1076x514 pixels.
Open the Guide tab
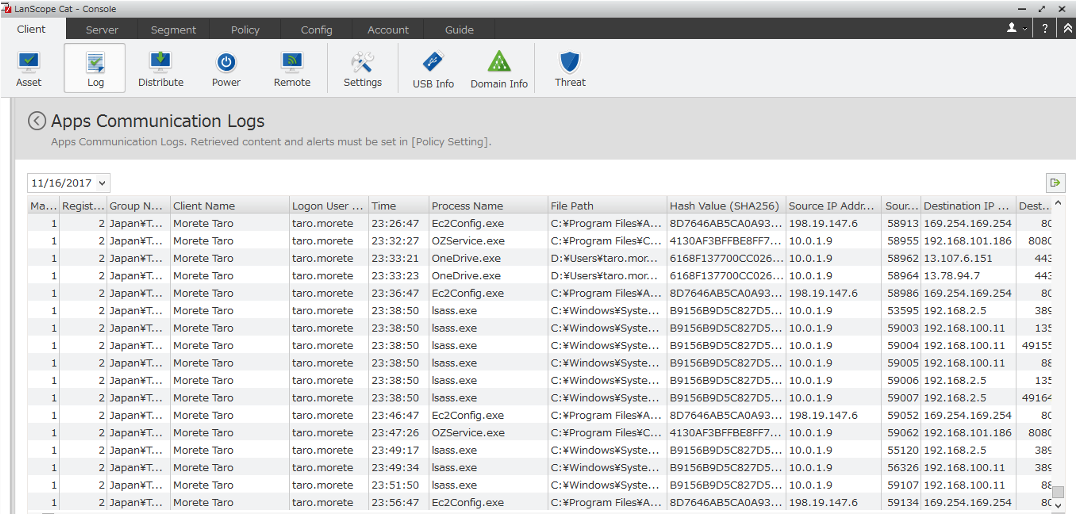[459, 30]
